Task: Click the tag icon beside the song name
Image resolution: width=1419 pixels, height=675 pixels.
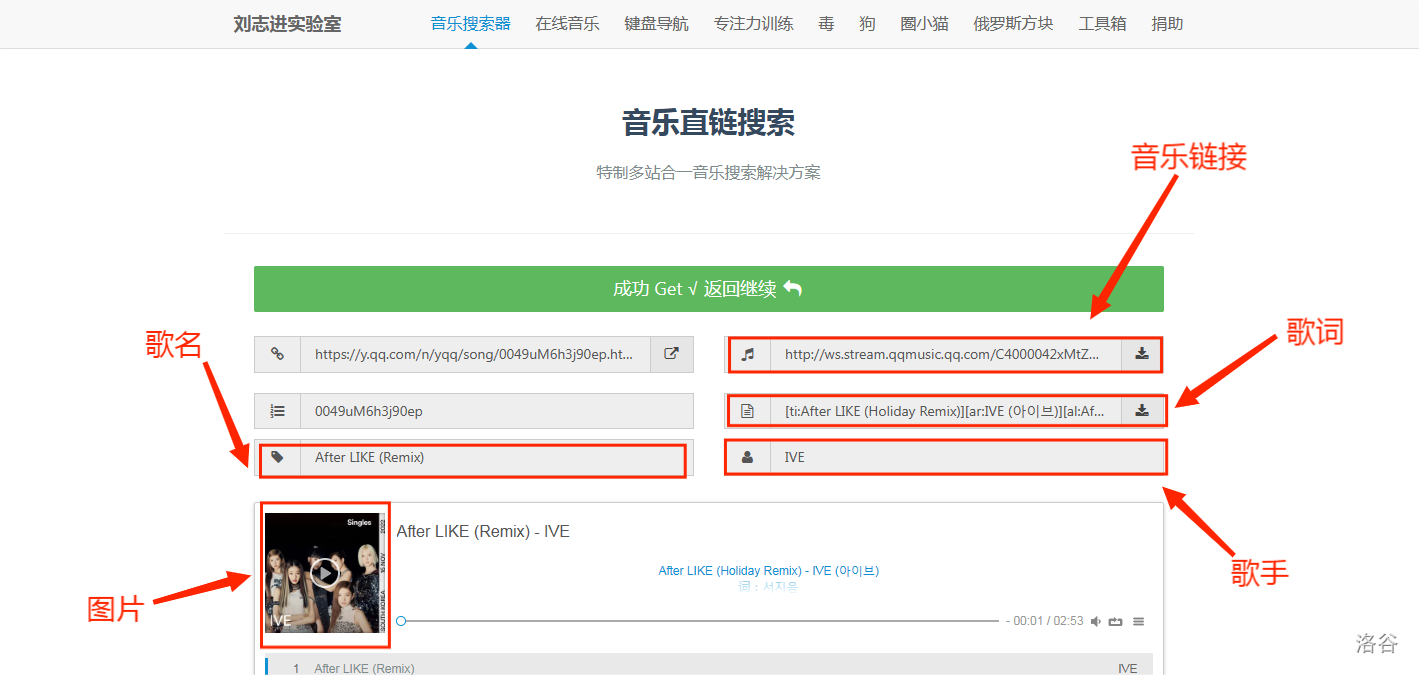Action: pos(278,458)
